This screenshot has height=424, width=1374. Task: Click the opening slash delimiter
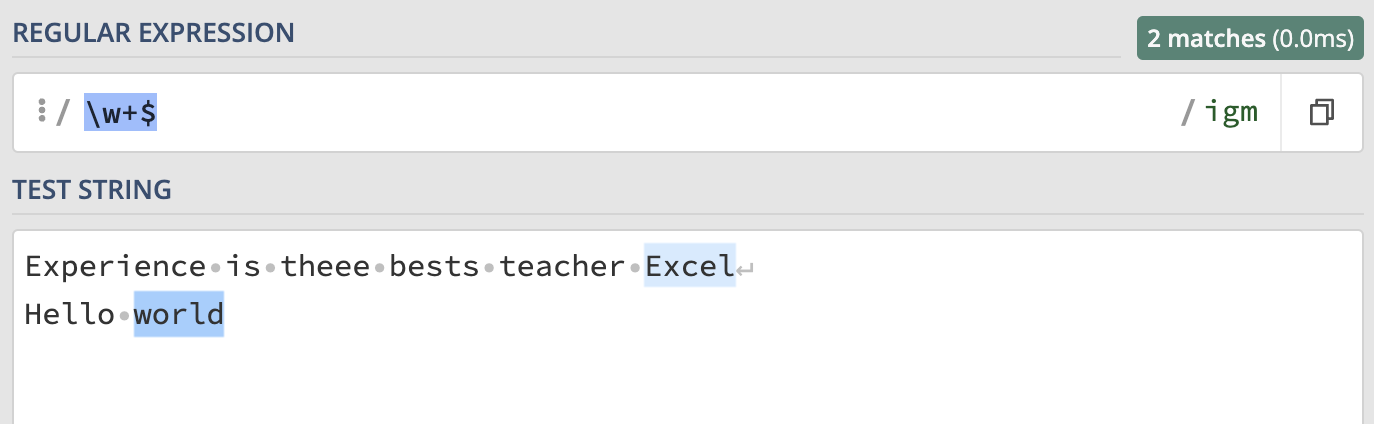[x=62, y=114]
